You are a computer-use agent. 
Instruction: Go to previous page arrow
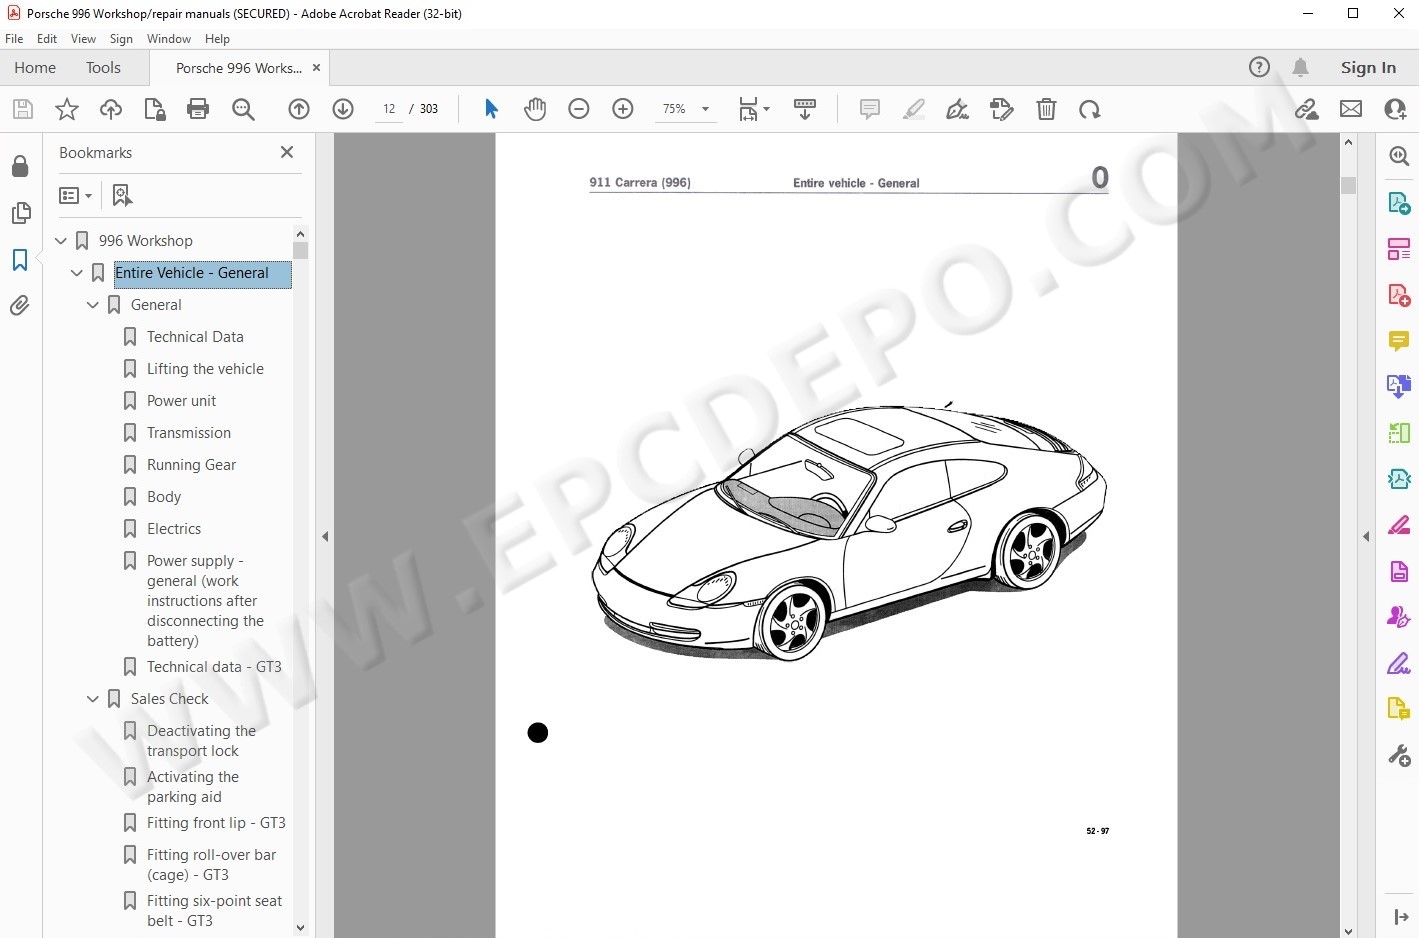click(x=299, y=109)
